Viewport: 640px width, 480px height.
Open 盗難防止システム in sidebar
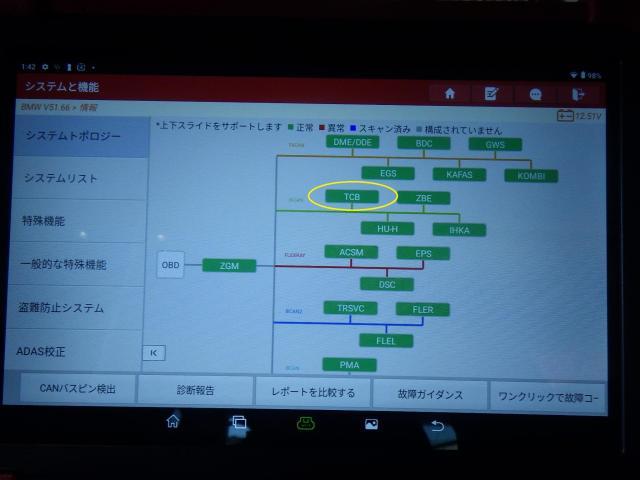[x=74, y=308]
